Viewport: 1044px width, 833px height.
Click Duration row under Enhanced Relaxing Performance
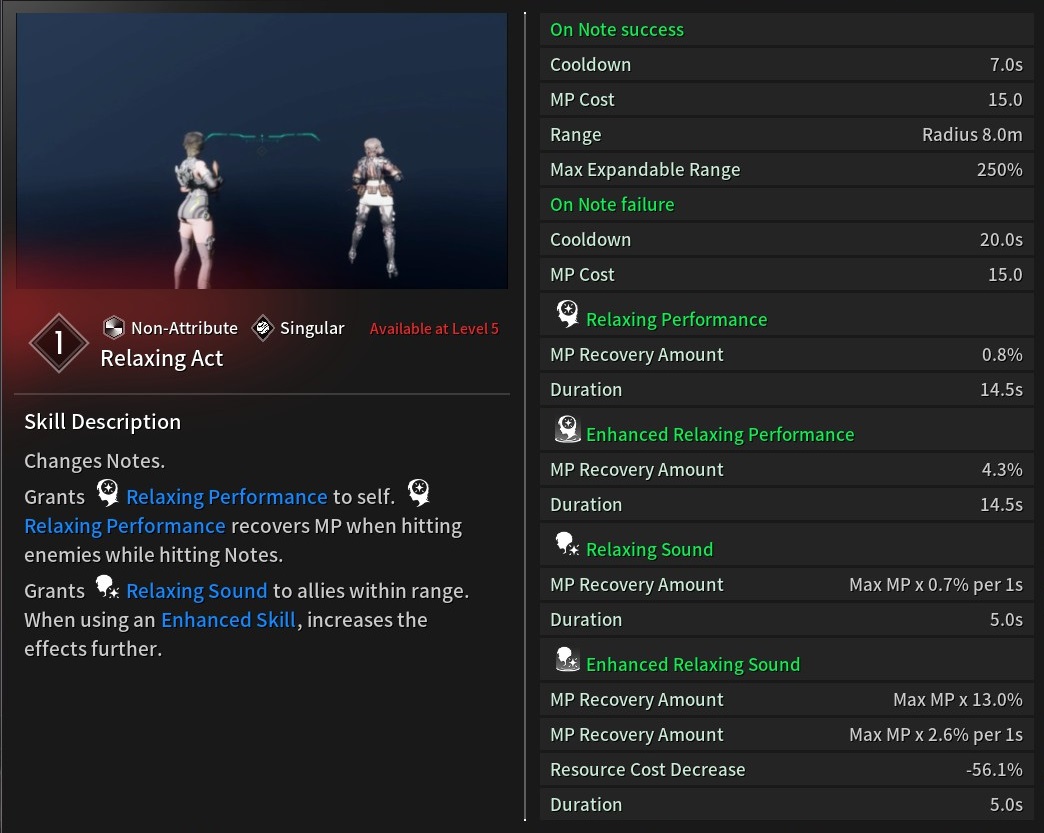coord(786,505)
